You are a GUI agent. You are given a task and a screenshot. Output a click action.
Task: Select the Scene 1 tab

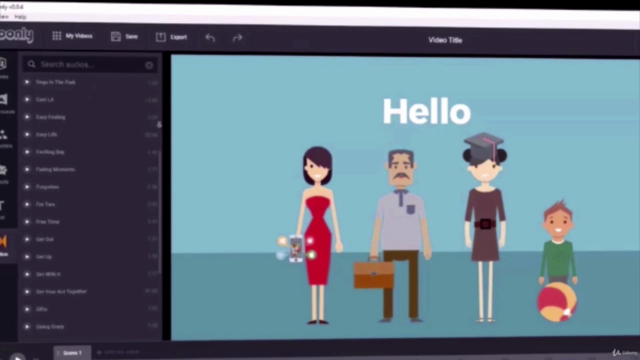[72, 353]
